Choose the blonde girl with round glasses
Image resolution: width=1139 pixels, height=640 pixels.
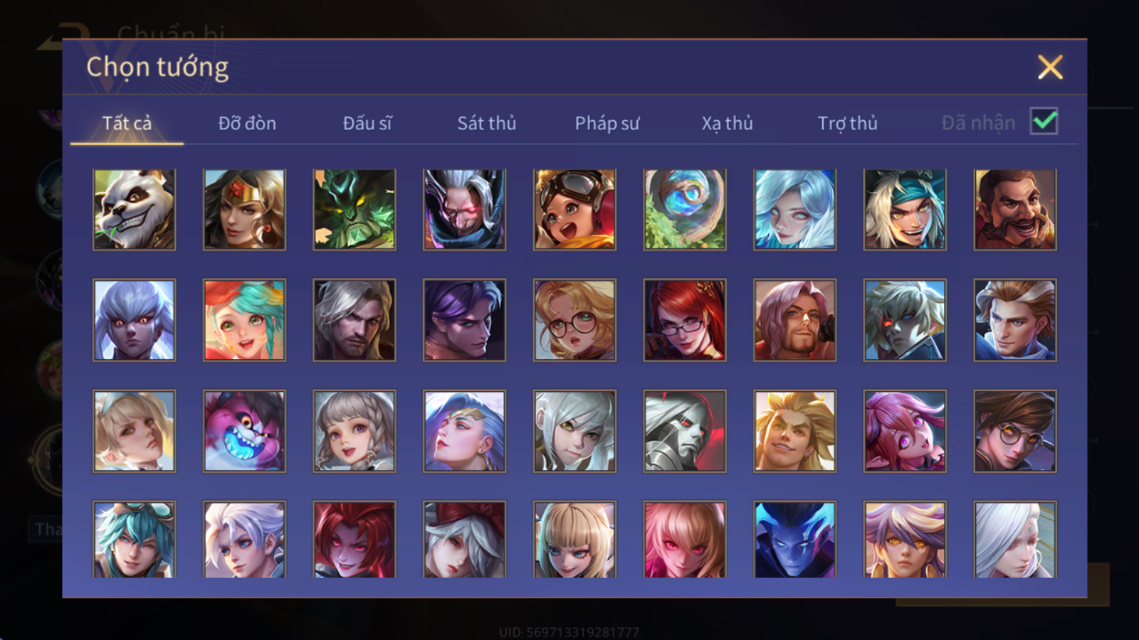click(x=575, y=320)
